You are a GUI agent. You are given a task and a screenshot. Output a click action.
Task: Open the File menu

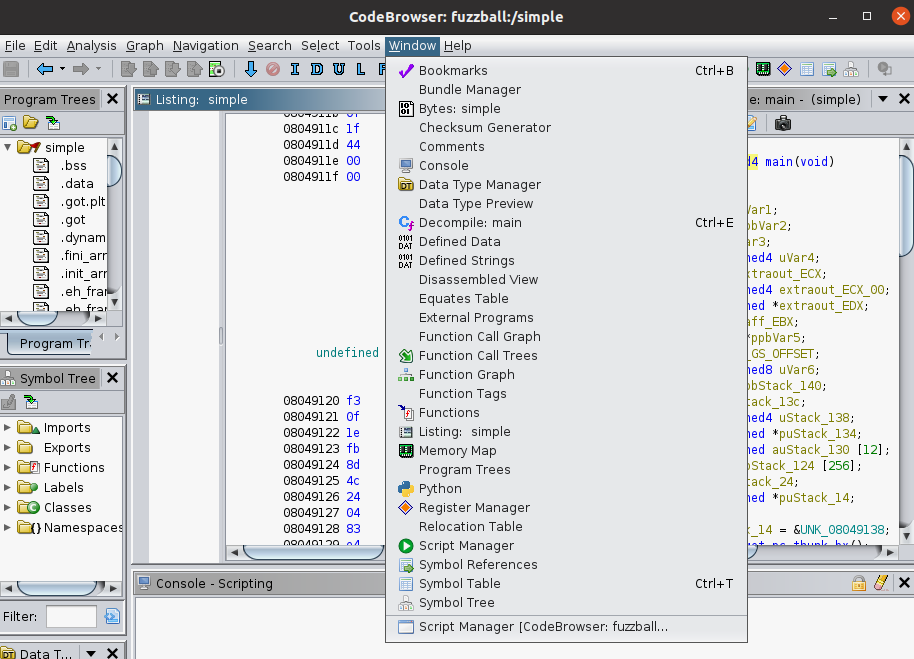(15, 45)
